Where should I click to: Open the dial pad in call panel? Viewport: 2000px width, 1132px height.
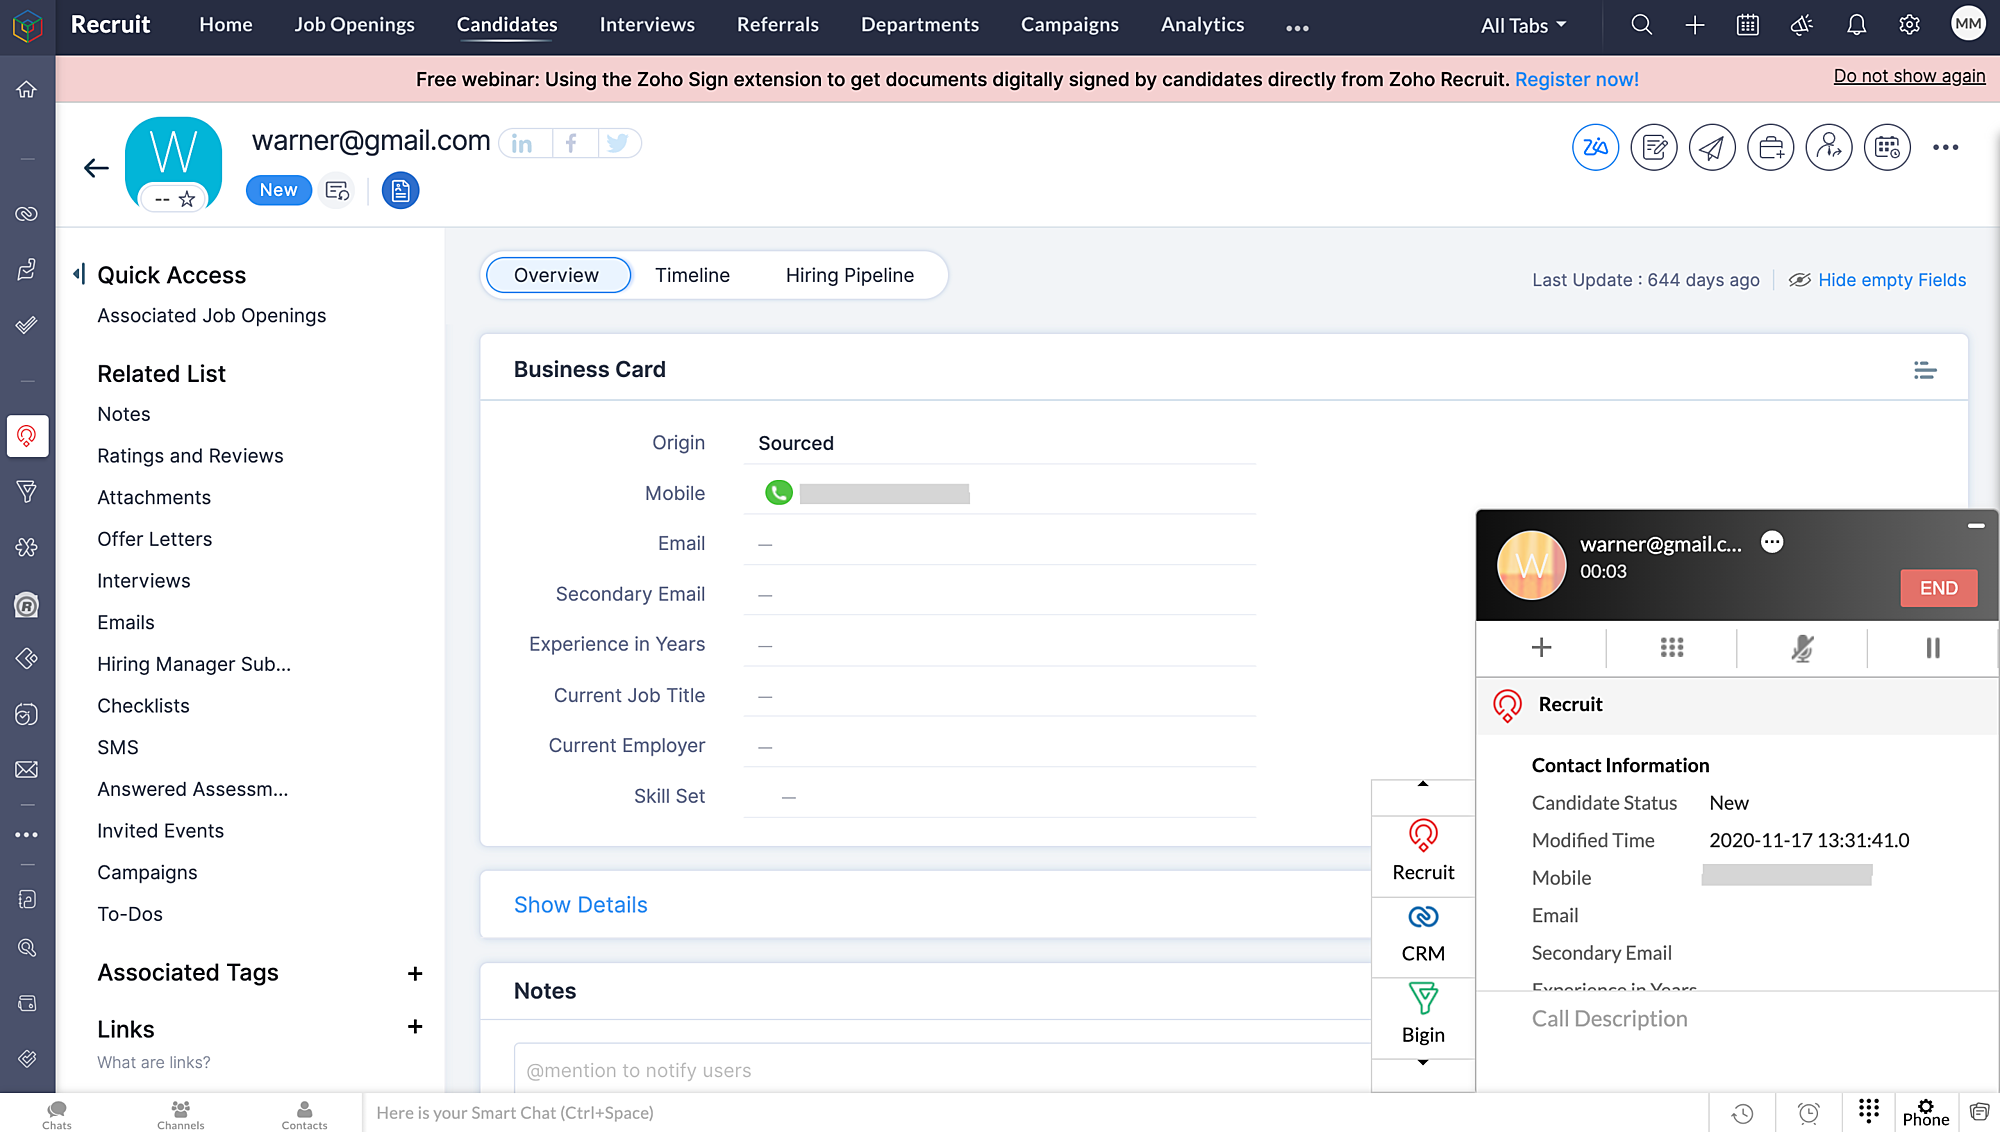click(1672, 648)
